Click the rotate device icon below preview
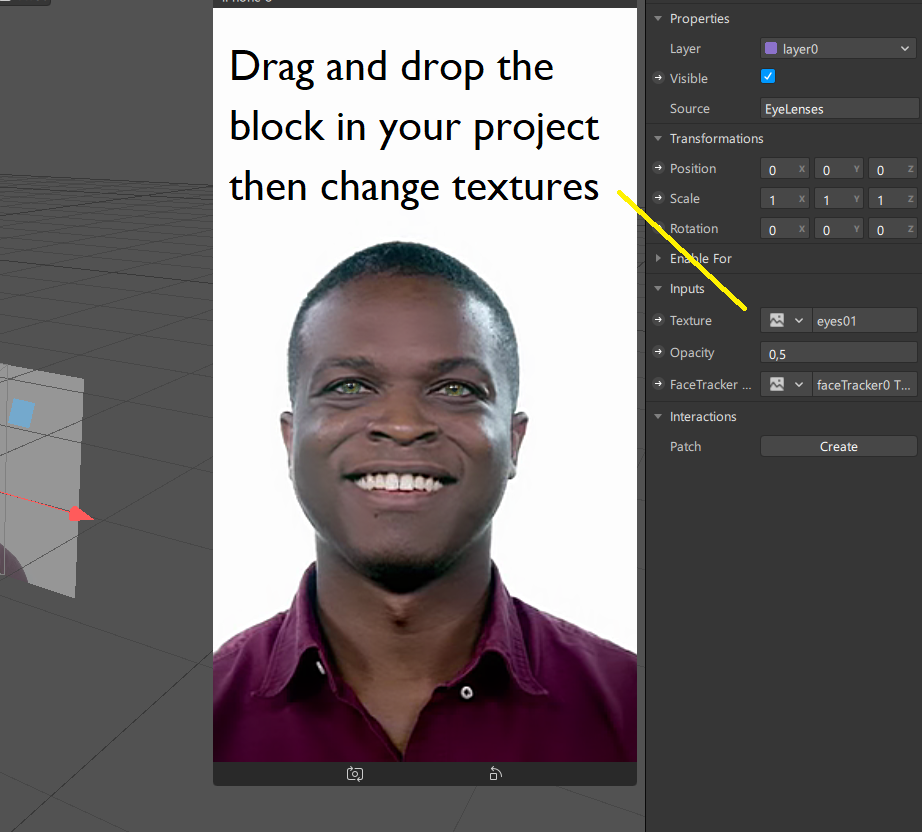Image resolution: width=922 pixels, height=832 pixels. pyautogui.click(x=496, y=774)
